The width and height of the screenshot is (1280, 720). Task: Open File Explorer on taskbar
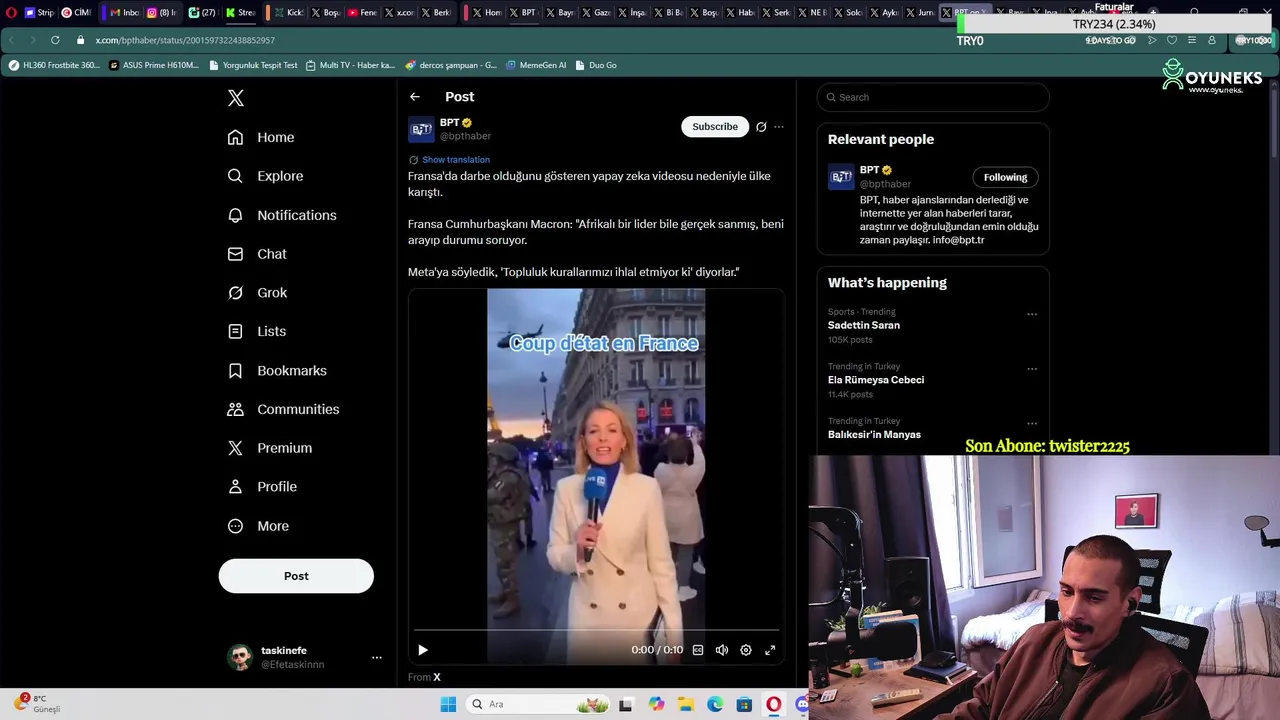click(x=686, y=704)
